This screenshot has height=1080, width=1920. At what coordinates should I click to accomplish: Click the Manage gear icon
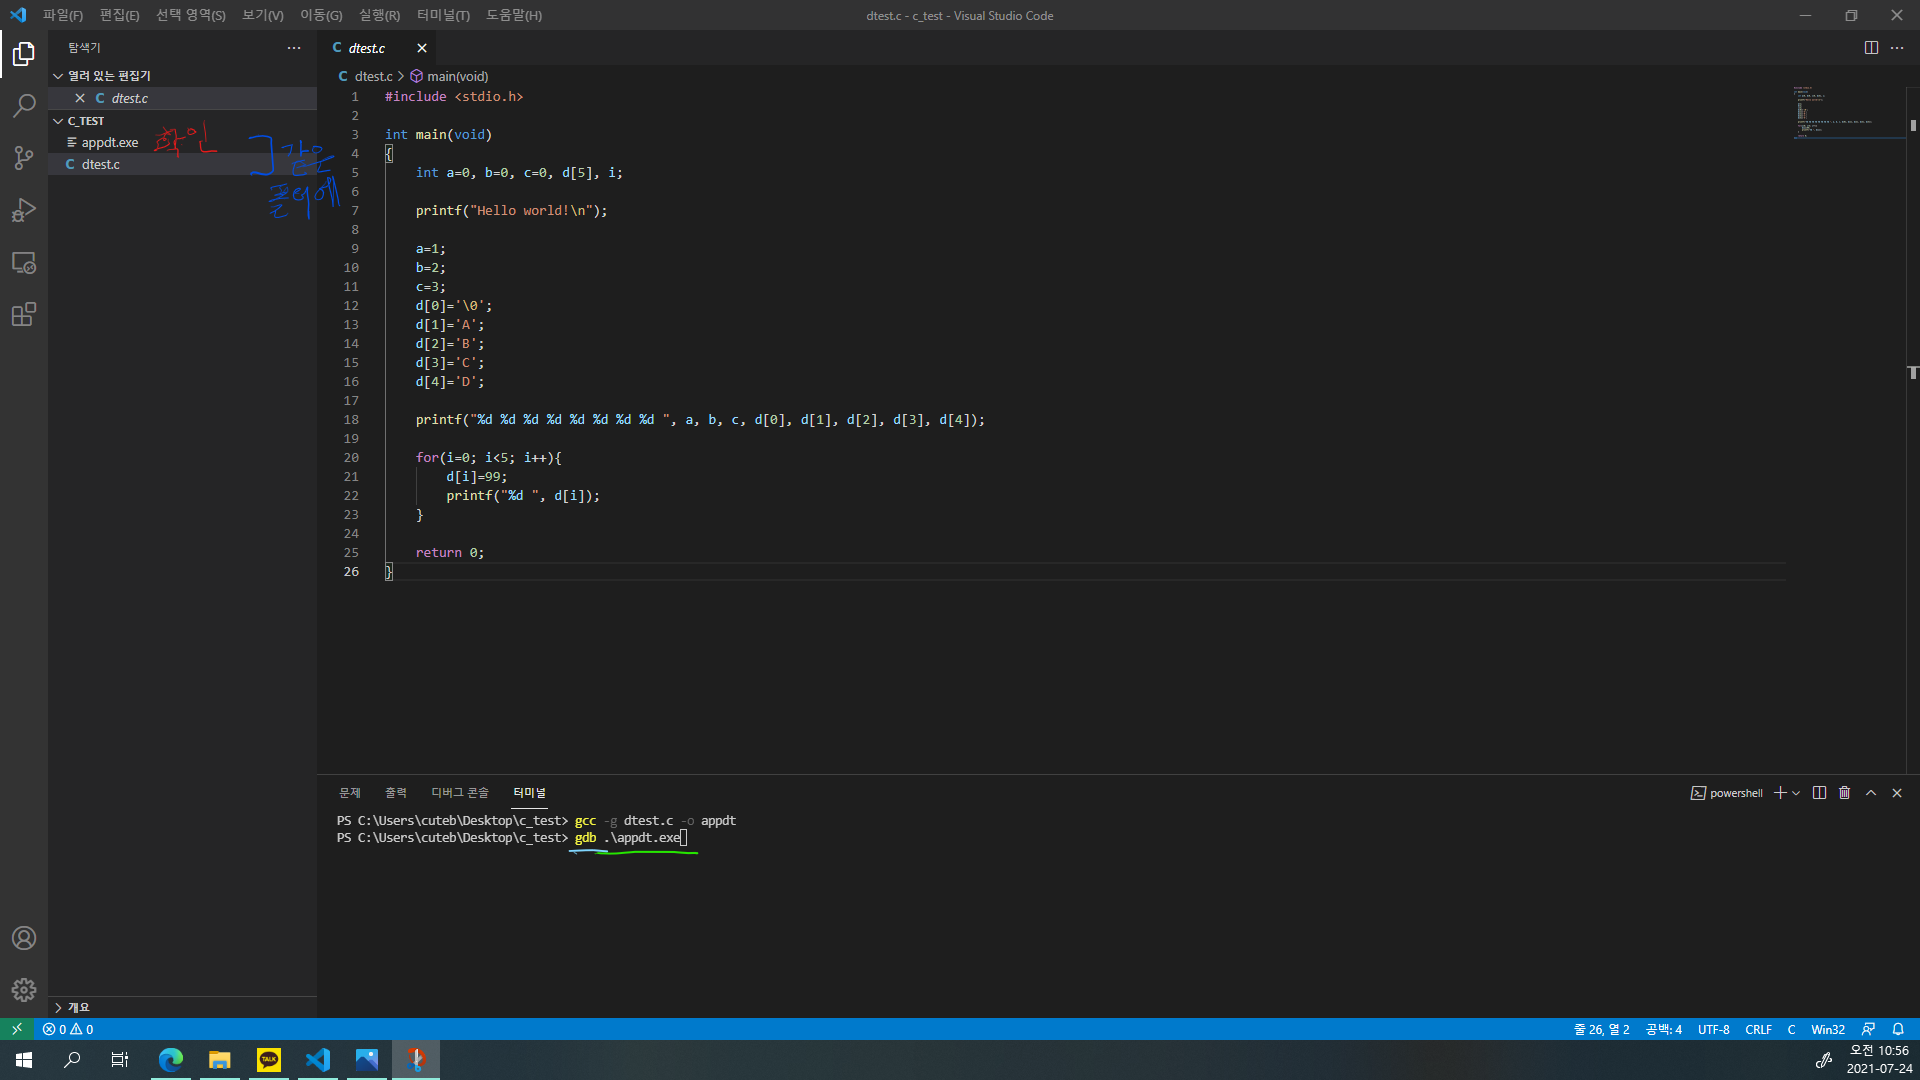pyautogui.click(x=24, y=990)
